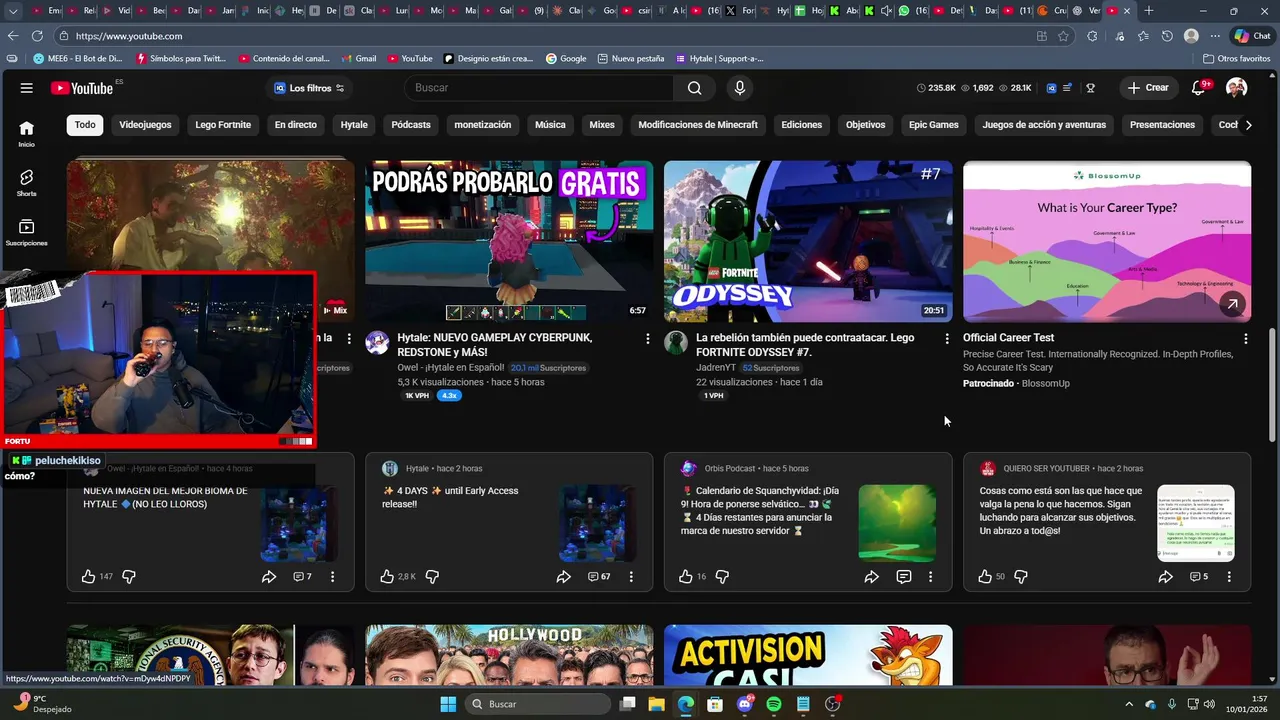Open the YouTube hamburger guide menu
This screenshot has height=720, width=1280.
26,88
